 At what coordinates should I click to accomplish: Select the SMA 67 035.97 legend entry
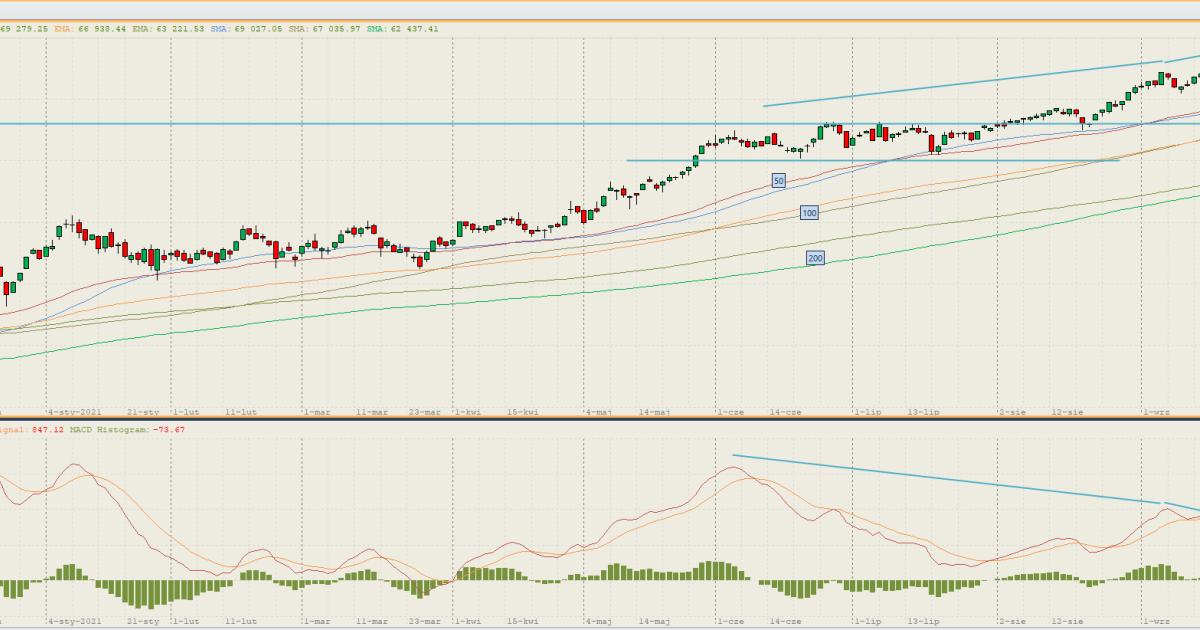coord(325,29)
